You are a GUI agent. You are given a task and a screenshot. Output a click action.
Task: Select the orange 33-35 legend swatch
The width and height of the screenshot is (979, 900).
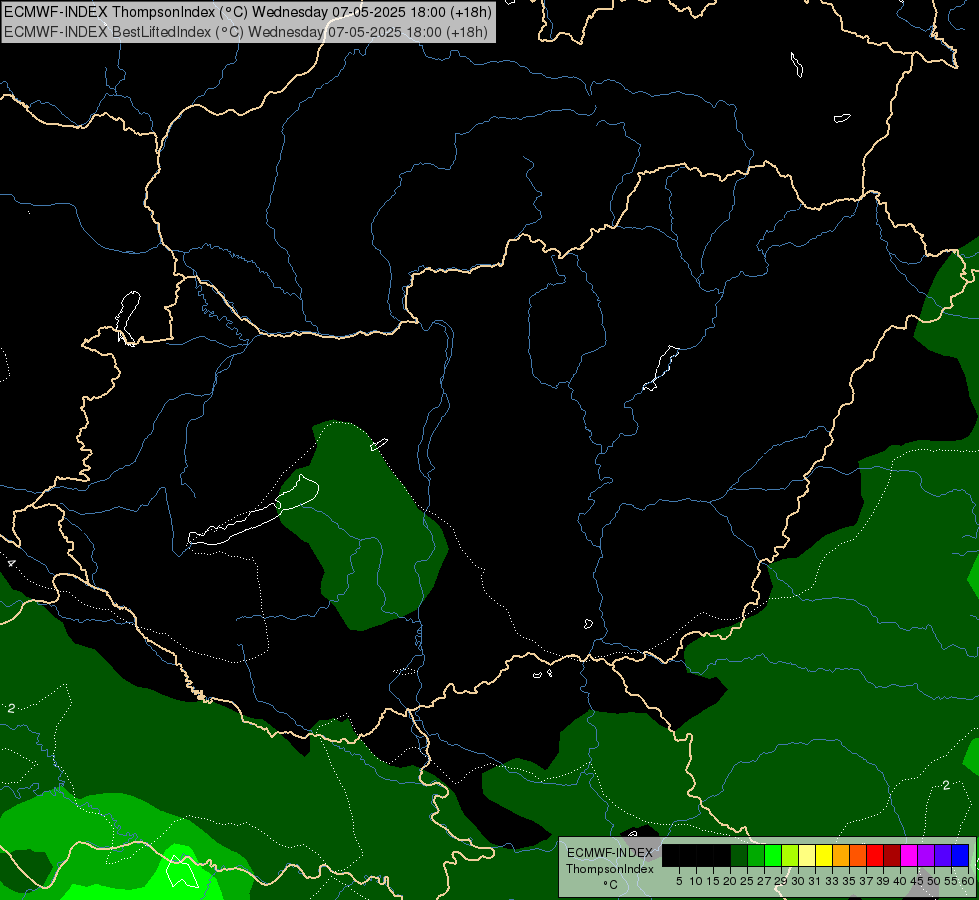[841, 855]
